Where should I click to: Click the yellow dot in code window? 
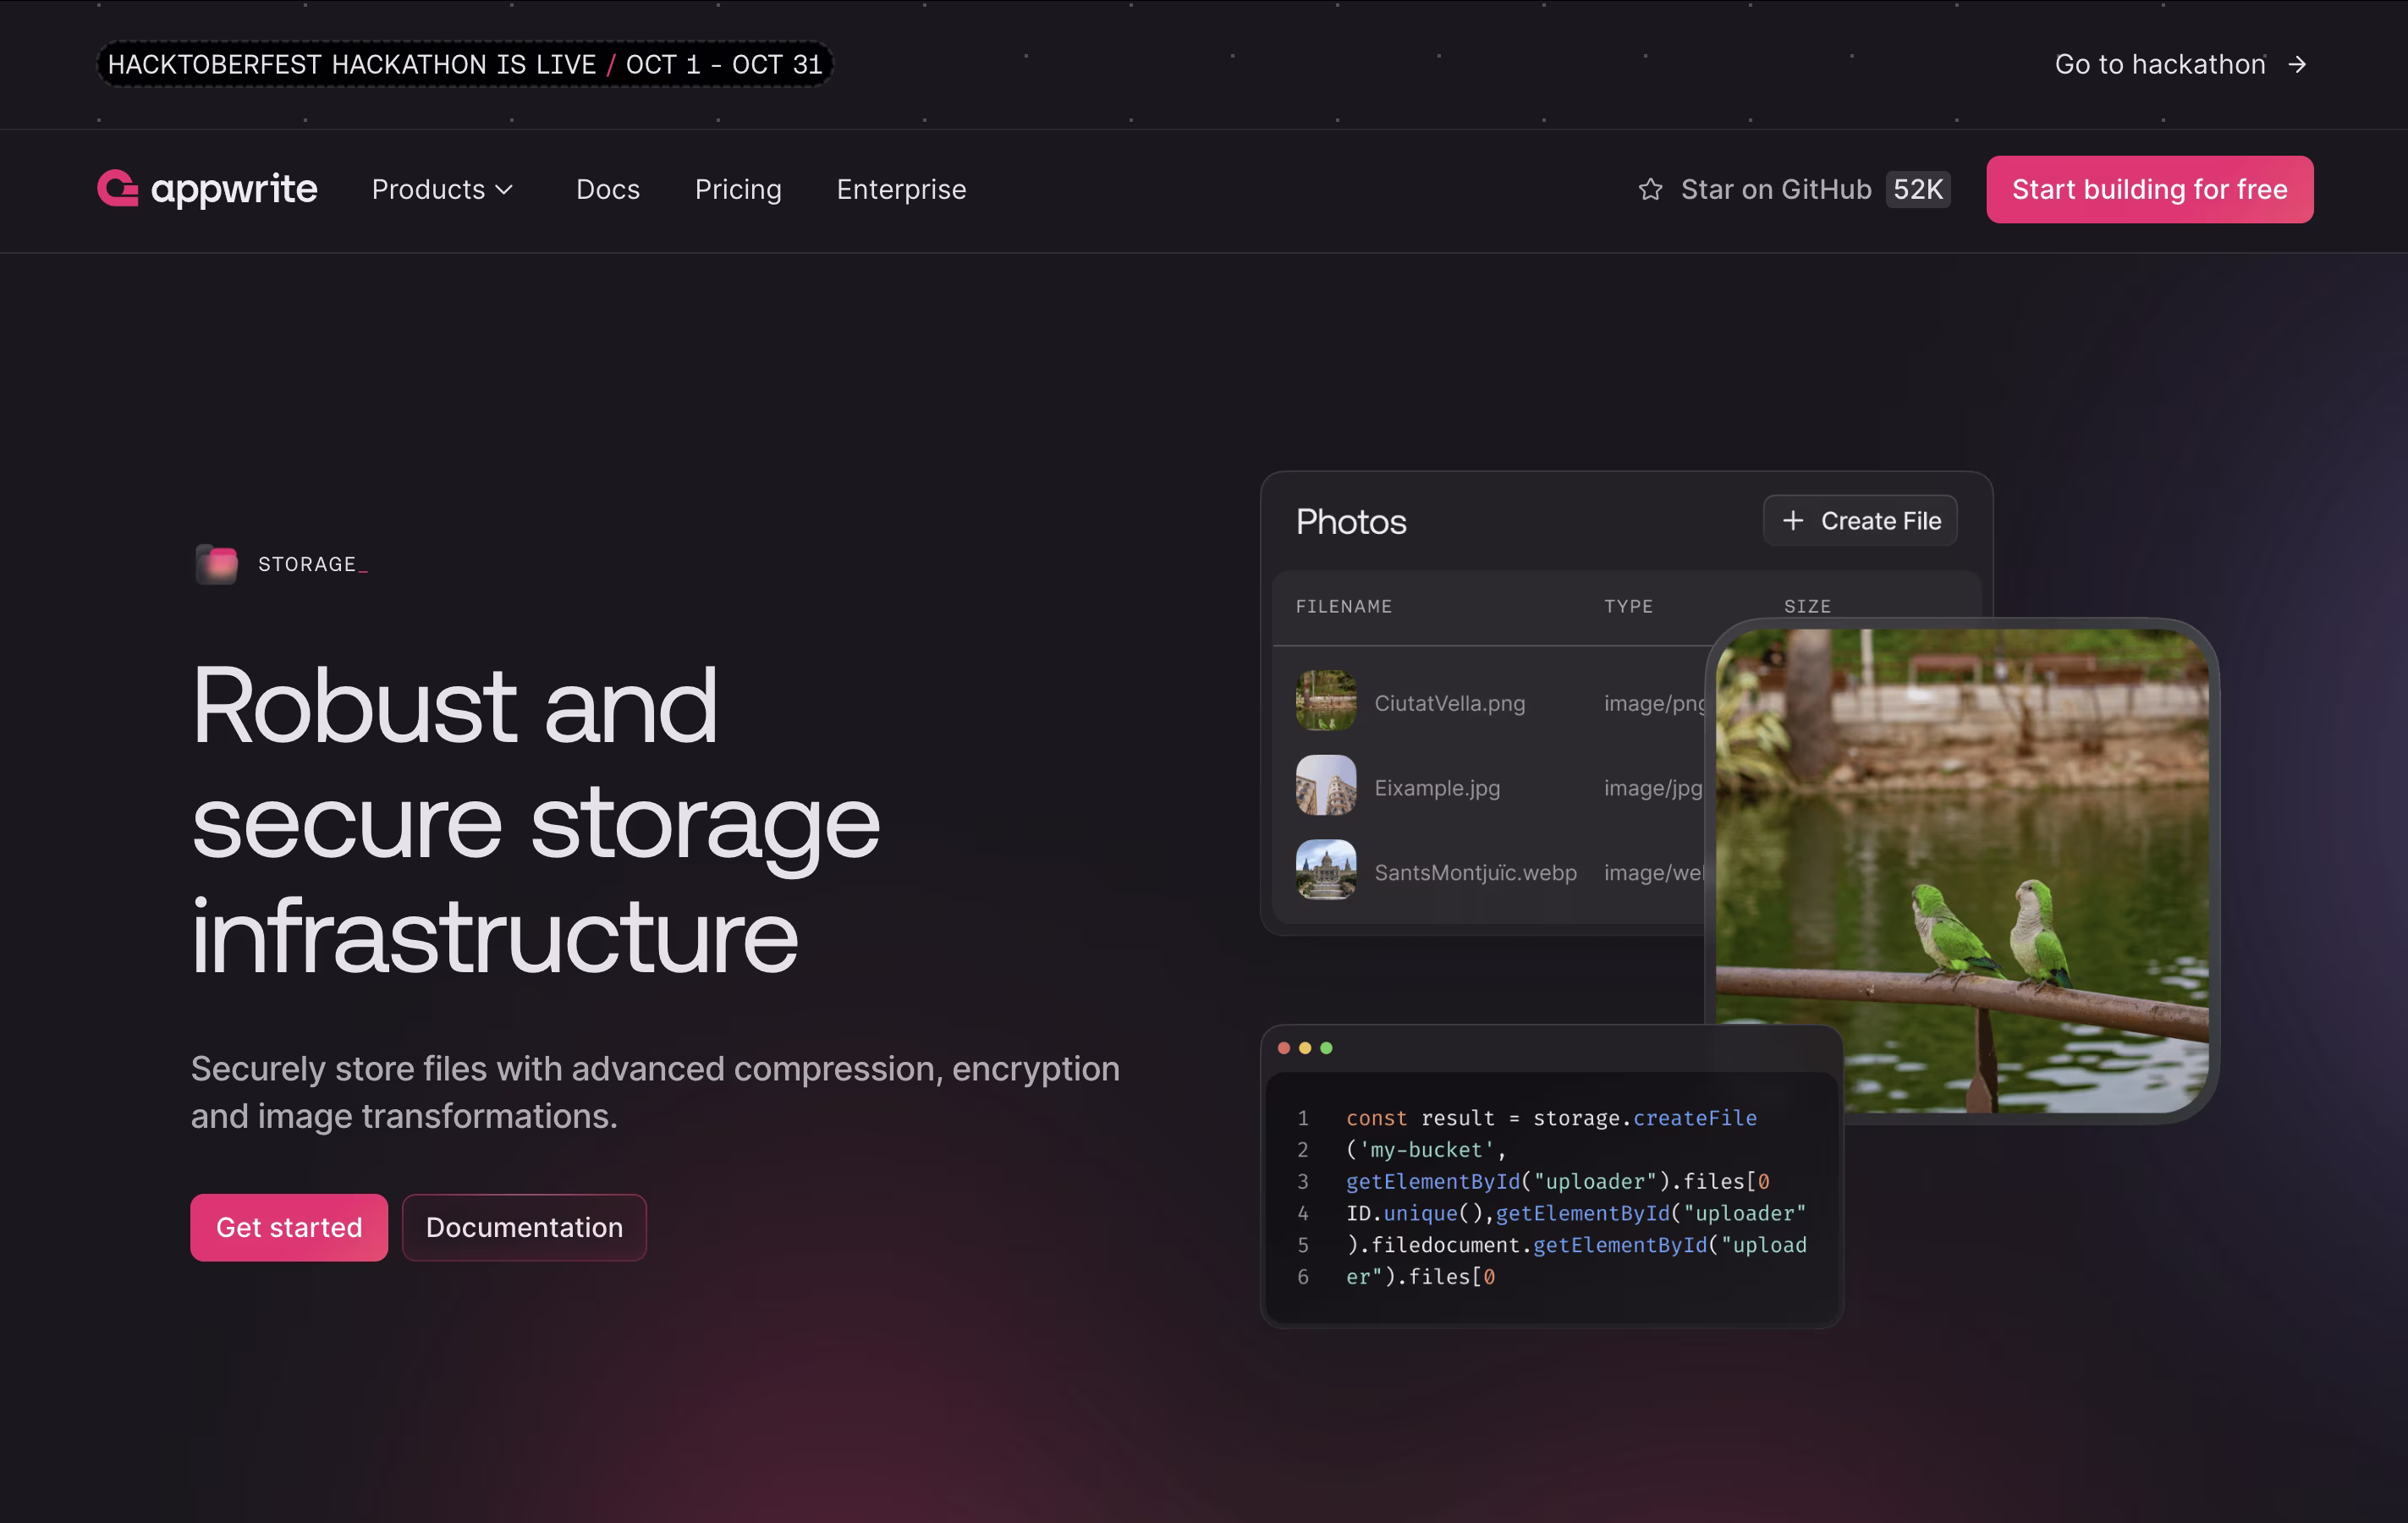1305,1048
